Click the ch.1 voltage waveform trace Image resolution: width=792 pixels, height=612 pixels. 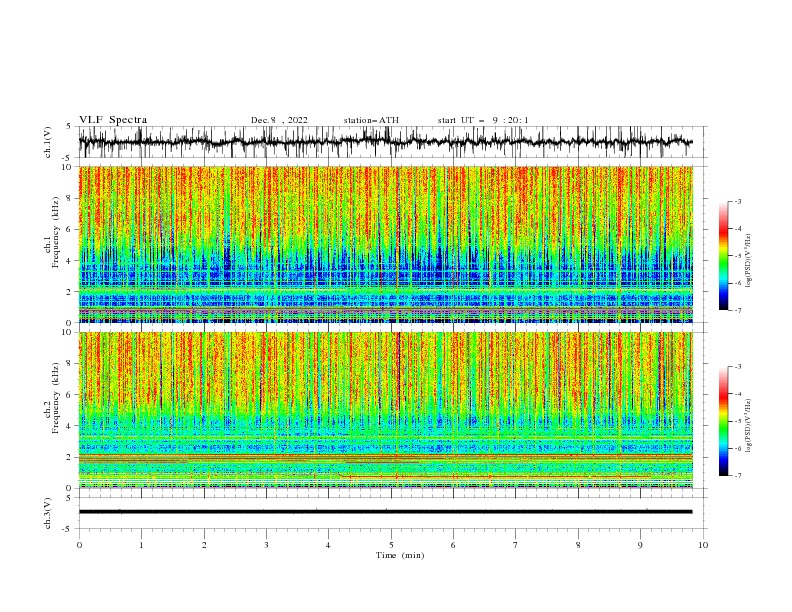(x=385, y=142)
